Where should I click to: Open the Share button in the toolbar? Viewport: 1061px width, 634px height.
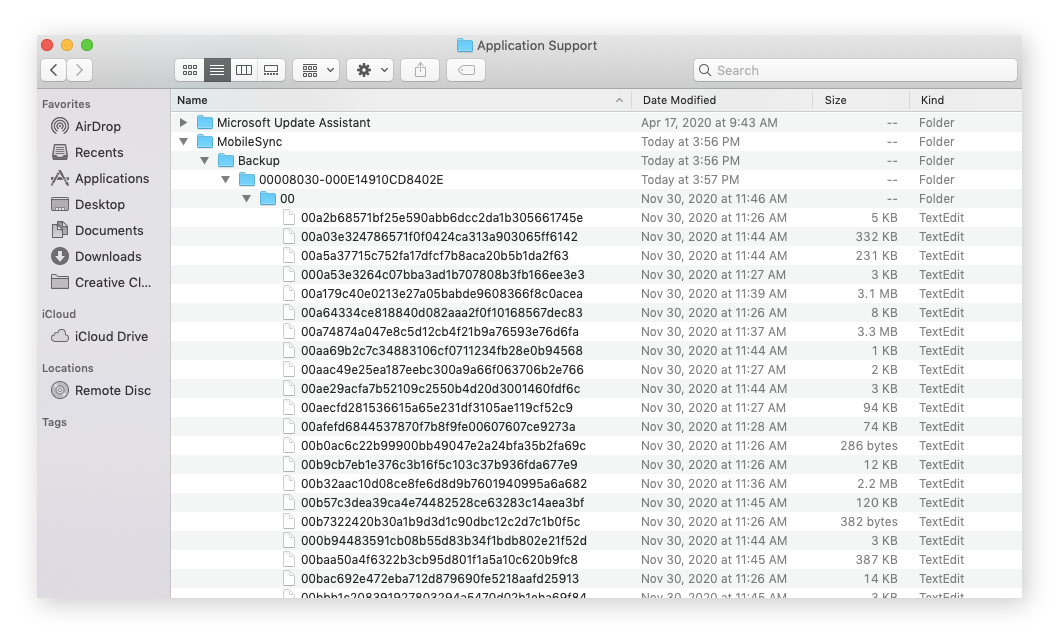(419, 70)
